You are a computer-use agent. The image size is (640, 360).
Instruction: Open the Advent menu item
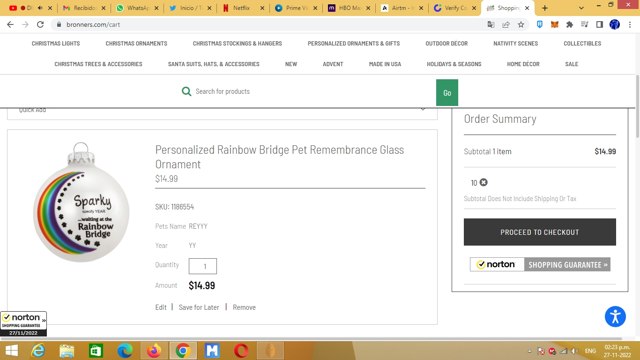333,64
